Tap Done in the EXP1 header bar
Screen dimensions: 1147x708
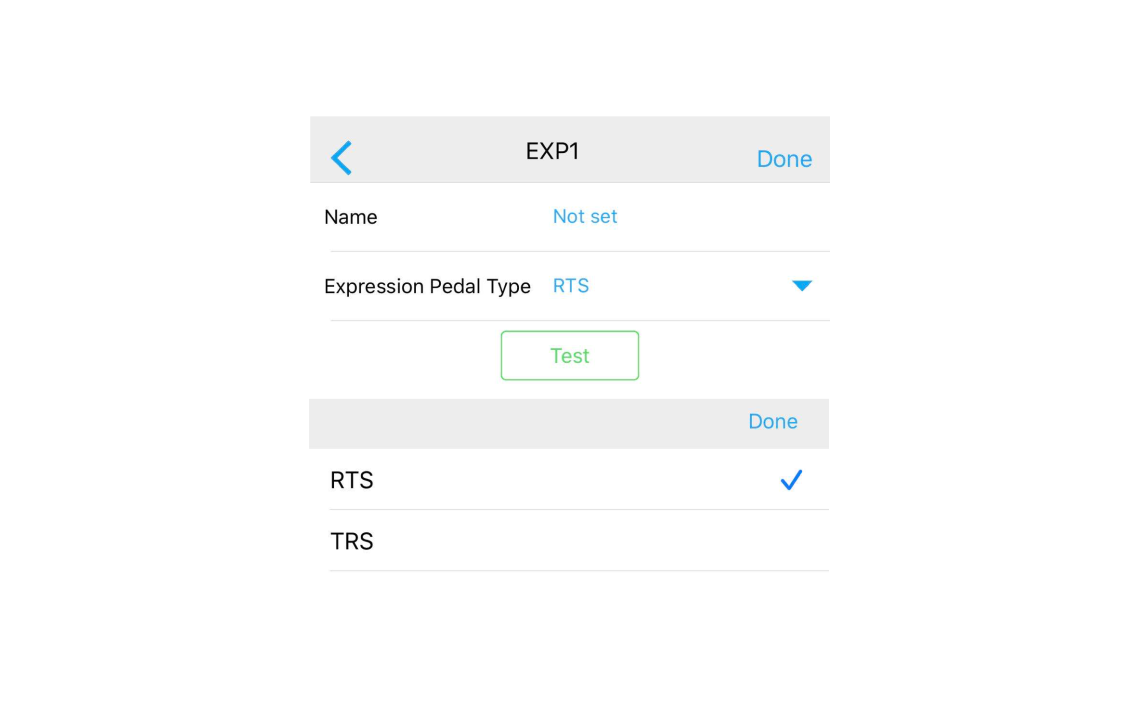coord(784,159)
